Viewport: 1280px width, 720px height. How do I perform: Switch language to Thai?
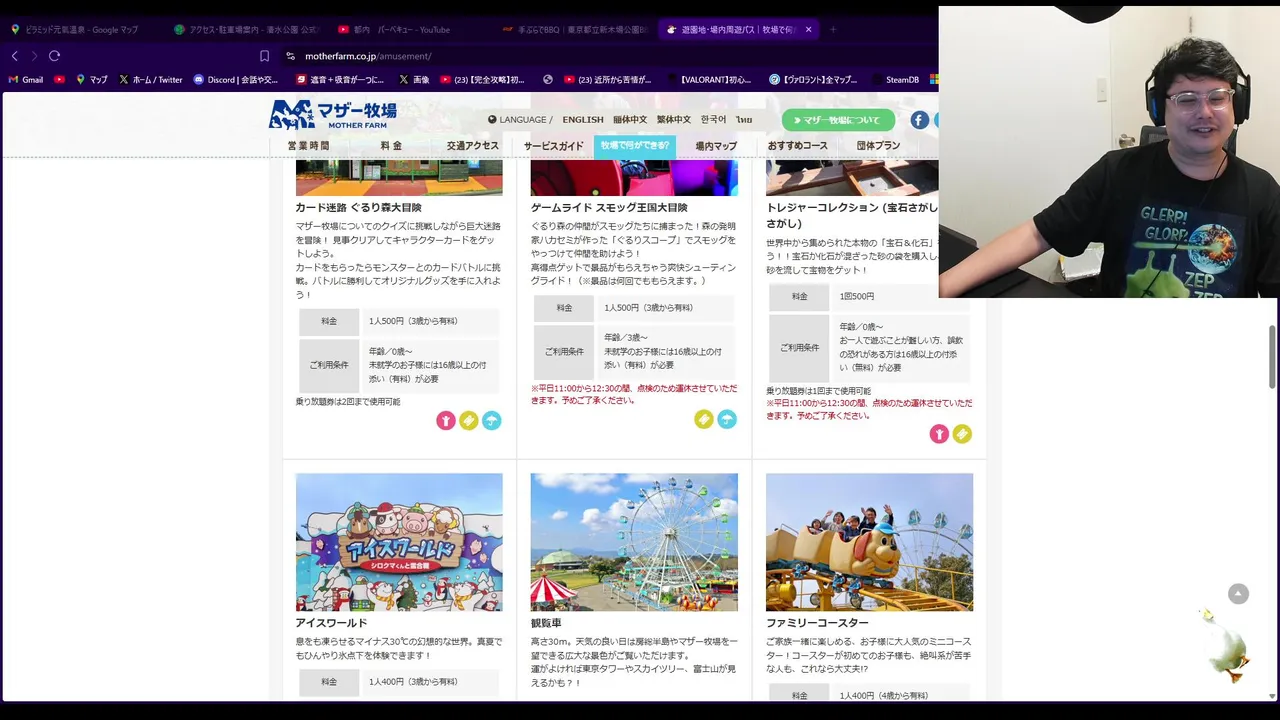[x=744, y=120]
